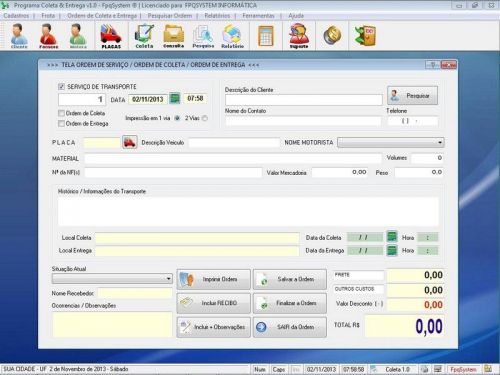Click the Pesquisar client button
Image resolution: width=500 pixels, height=375 pixels.
click(413, 96)
